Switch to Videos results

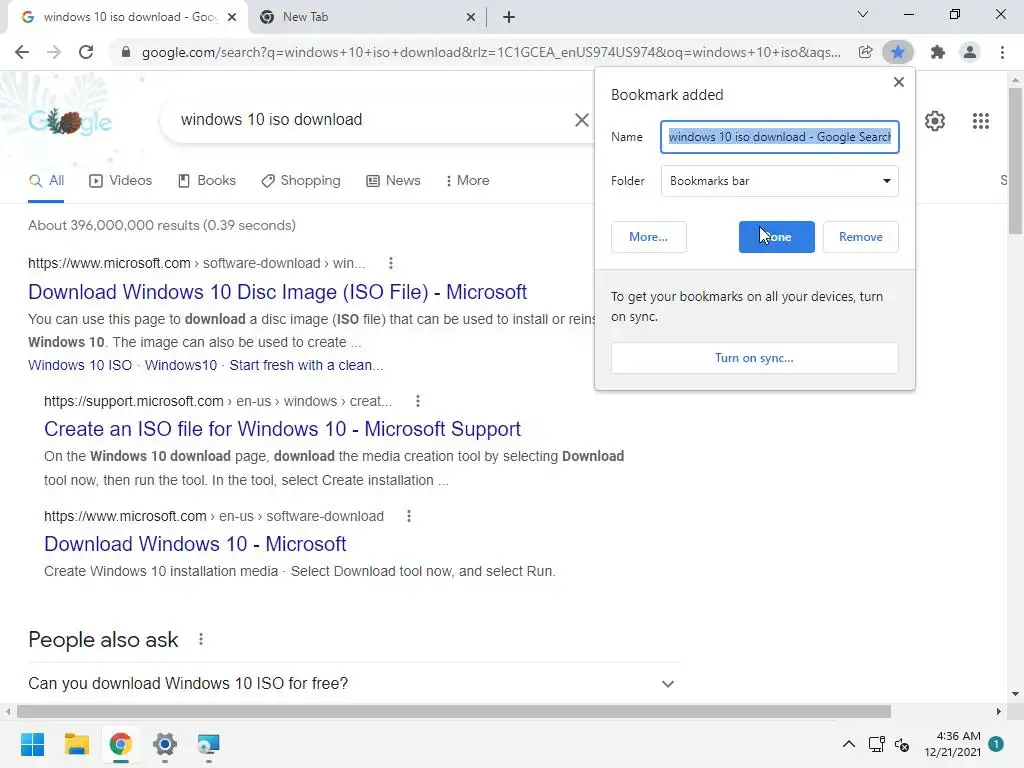click(121, 181)
